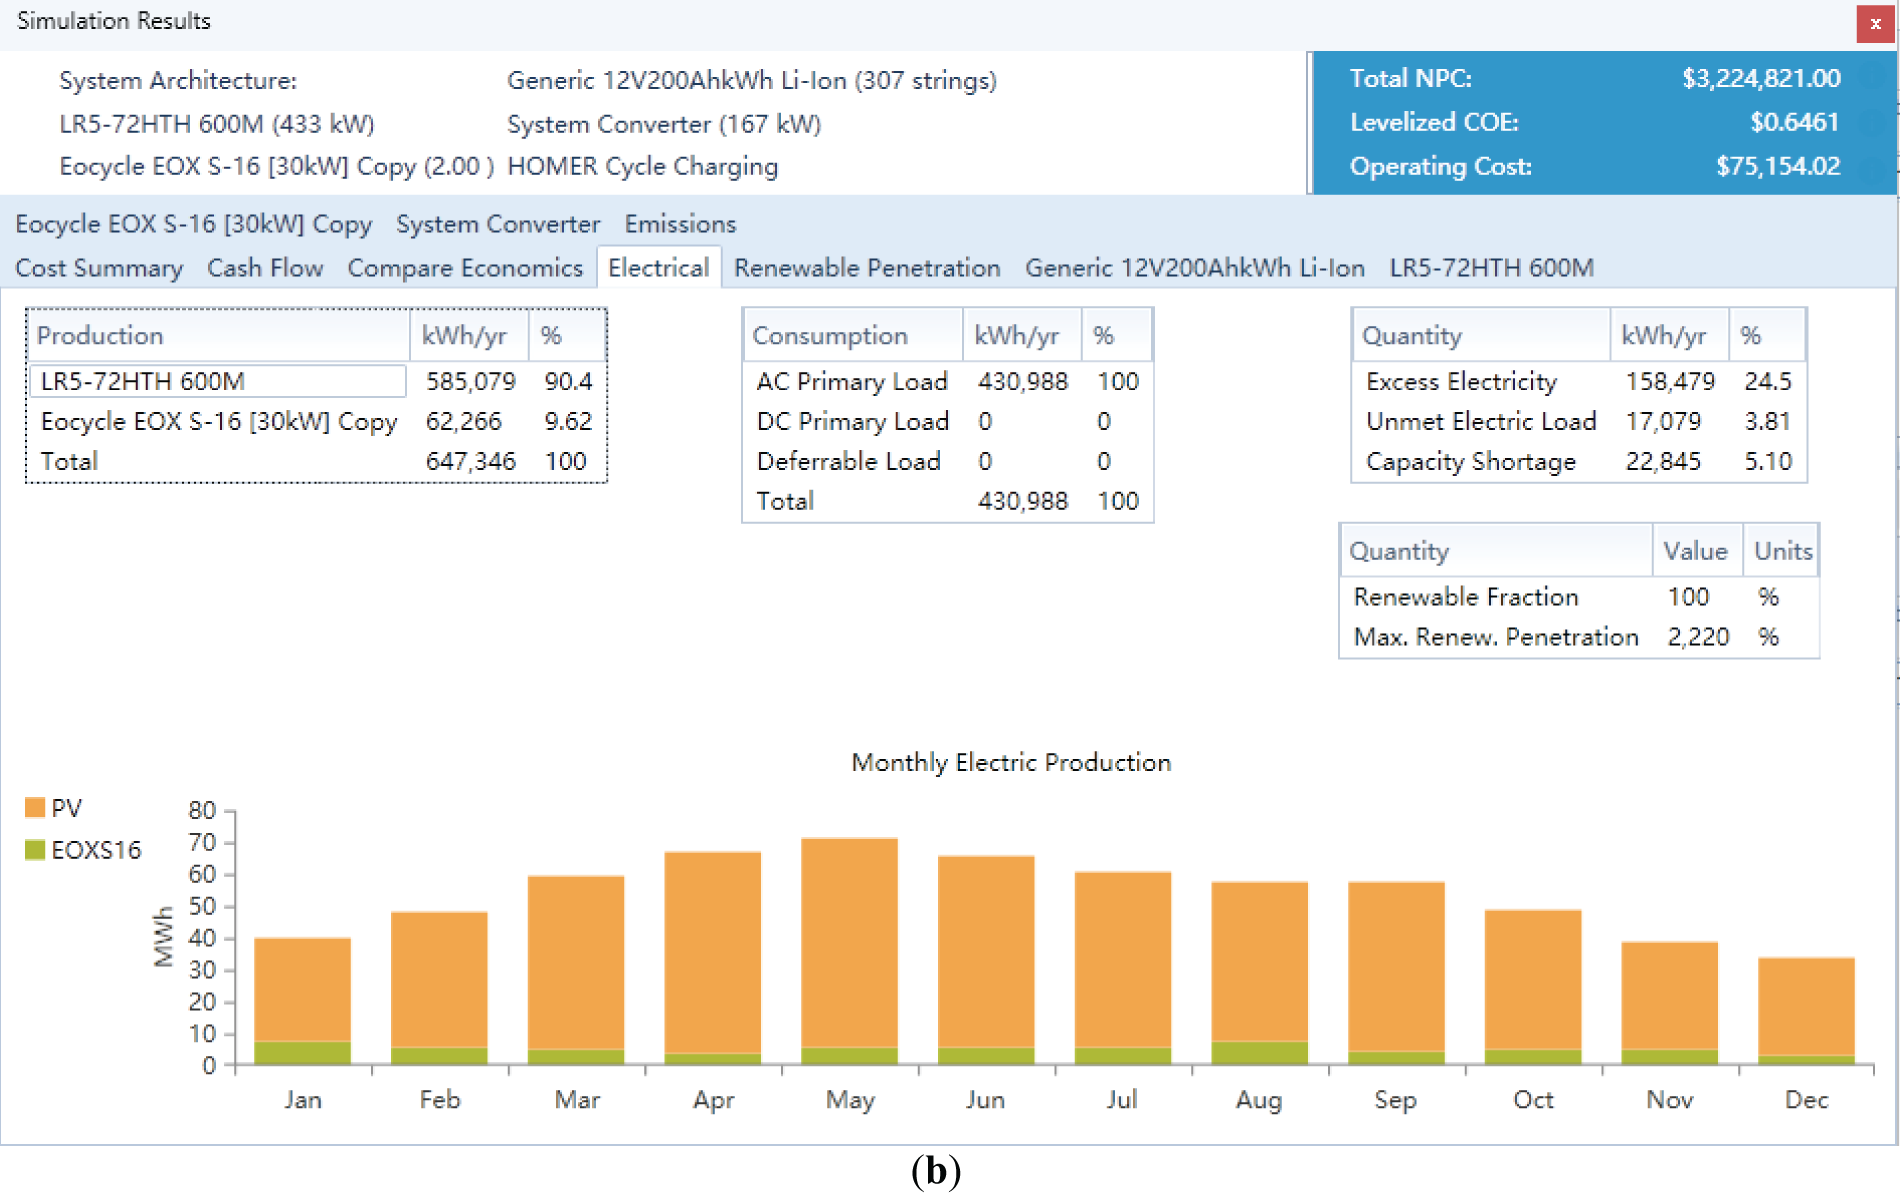
Task: Switch to the System Converter tab
Action: (x=498, y=224)
